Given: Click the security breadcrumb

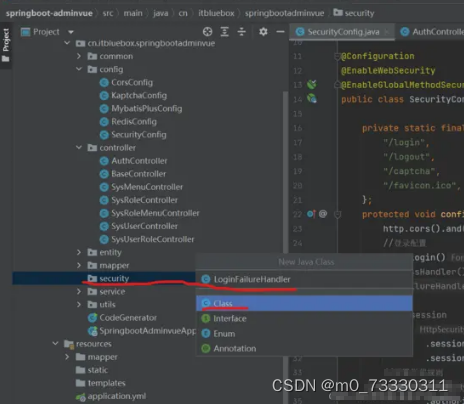Looking at the screenshot, I should click(x=354, y=13).
